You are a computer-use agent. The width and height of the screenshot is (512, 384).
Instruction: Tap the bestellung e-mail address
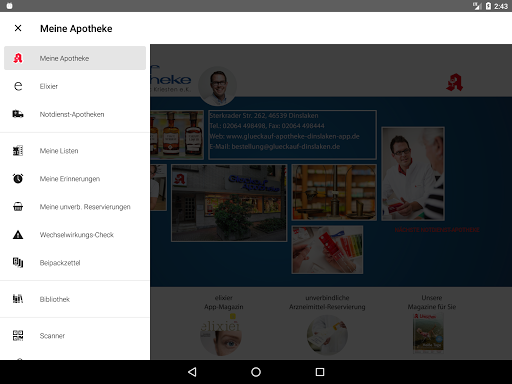275,147
